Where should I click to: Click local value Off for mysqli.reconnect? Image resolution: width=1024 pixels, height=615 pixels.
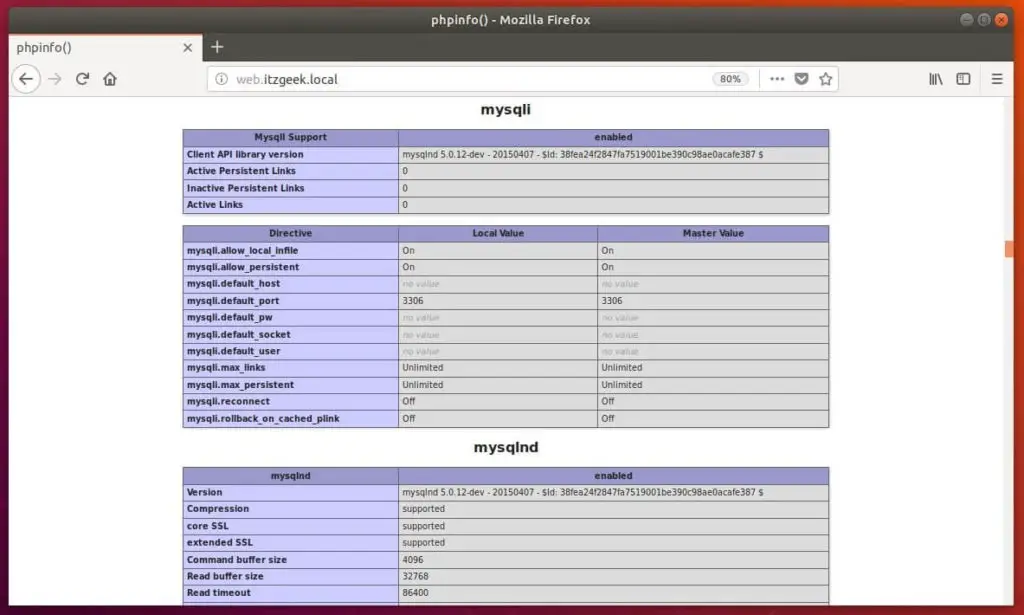(x=409, y=402)
